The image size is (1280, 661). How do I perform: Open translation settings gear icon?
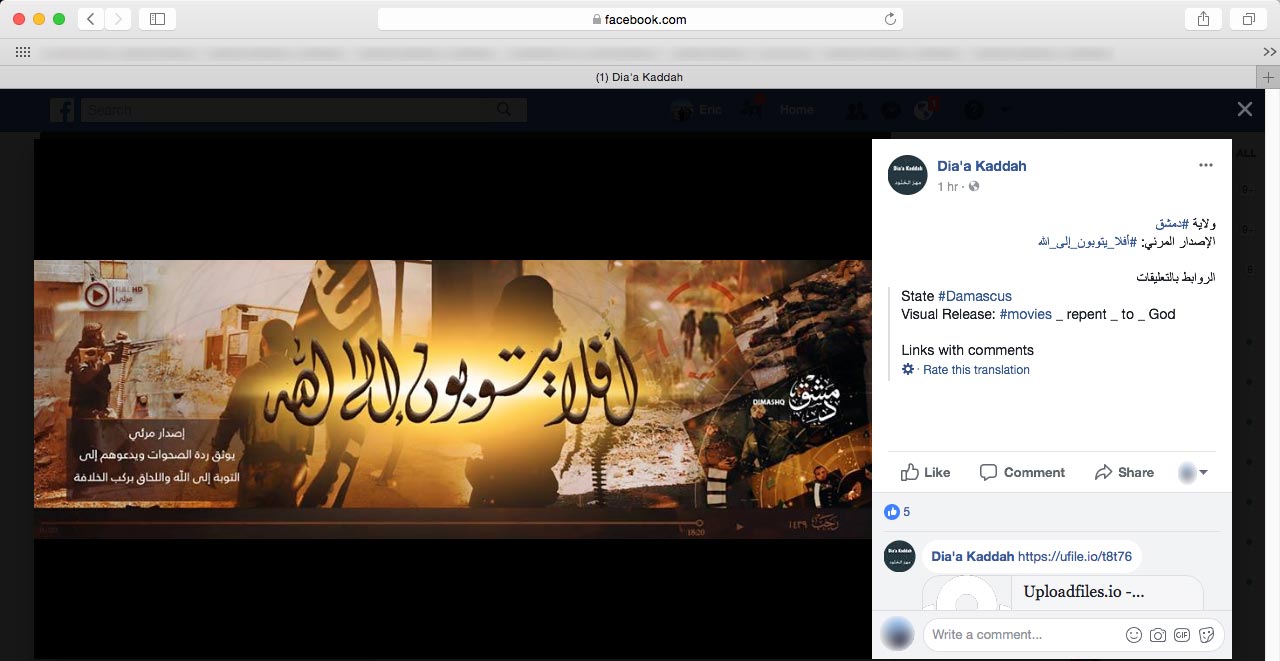pos(908,370)
